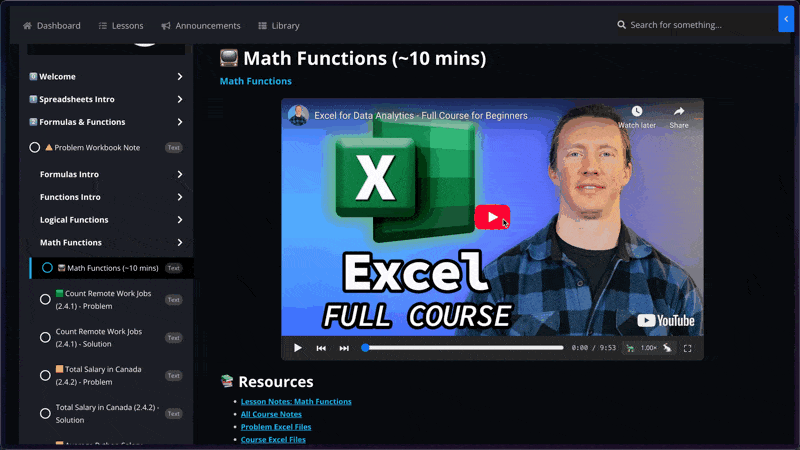Click the play icon in player bar
The image size is (800, 450).
(297, 348)
